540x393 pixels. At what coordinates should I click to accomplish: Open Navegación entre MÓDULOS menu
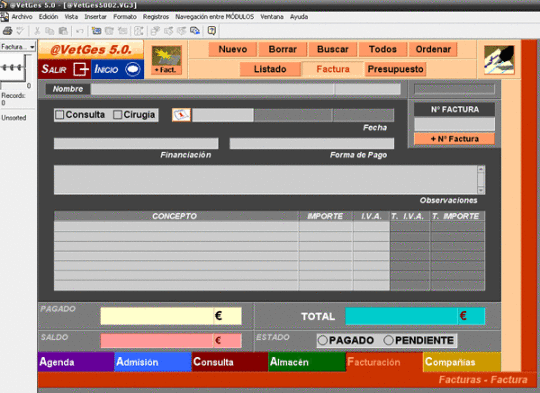(x=214, y=17)
